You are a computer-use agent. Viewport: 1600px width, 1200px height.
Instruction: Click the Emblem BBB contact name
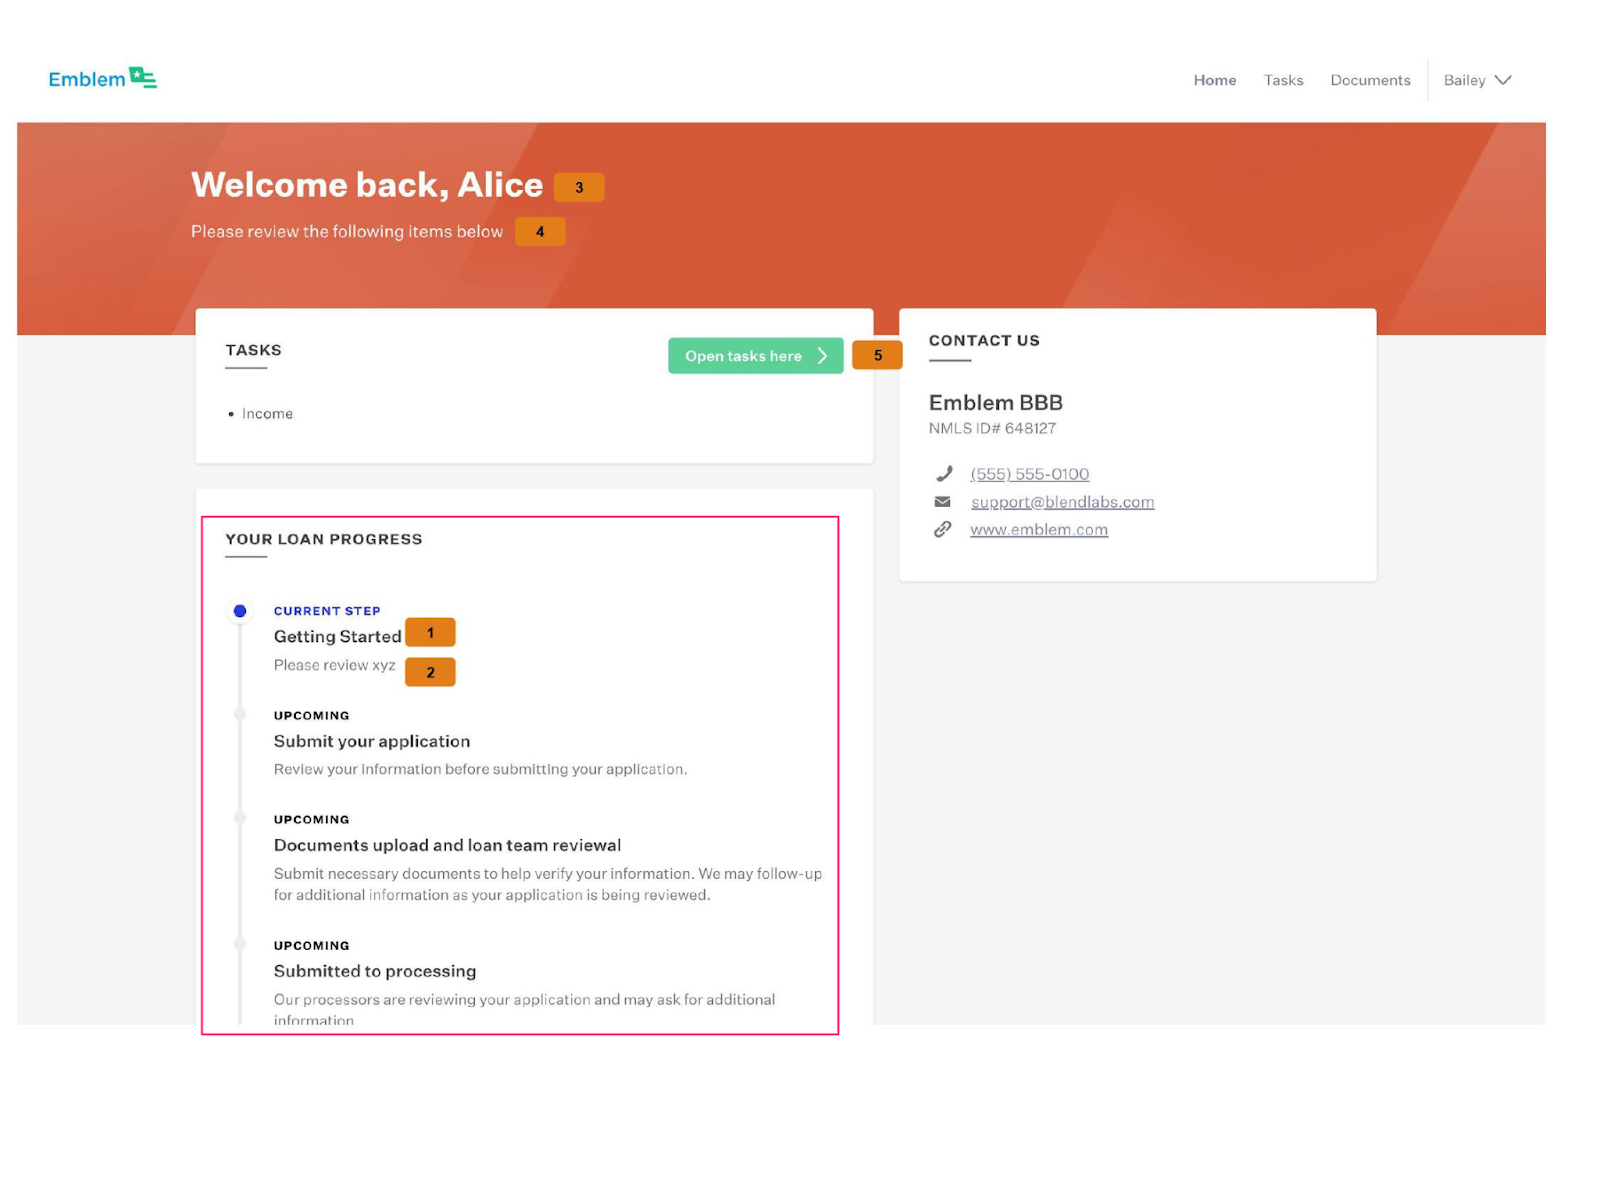pyautogui.click(x=995, y=403)
